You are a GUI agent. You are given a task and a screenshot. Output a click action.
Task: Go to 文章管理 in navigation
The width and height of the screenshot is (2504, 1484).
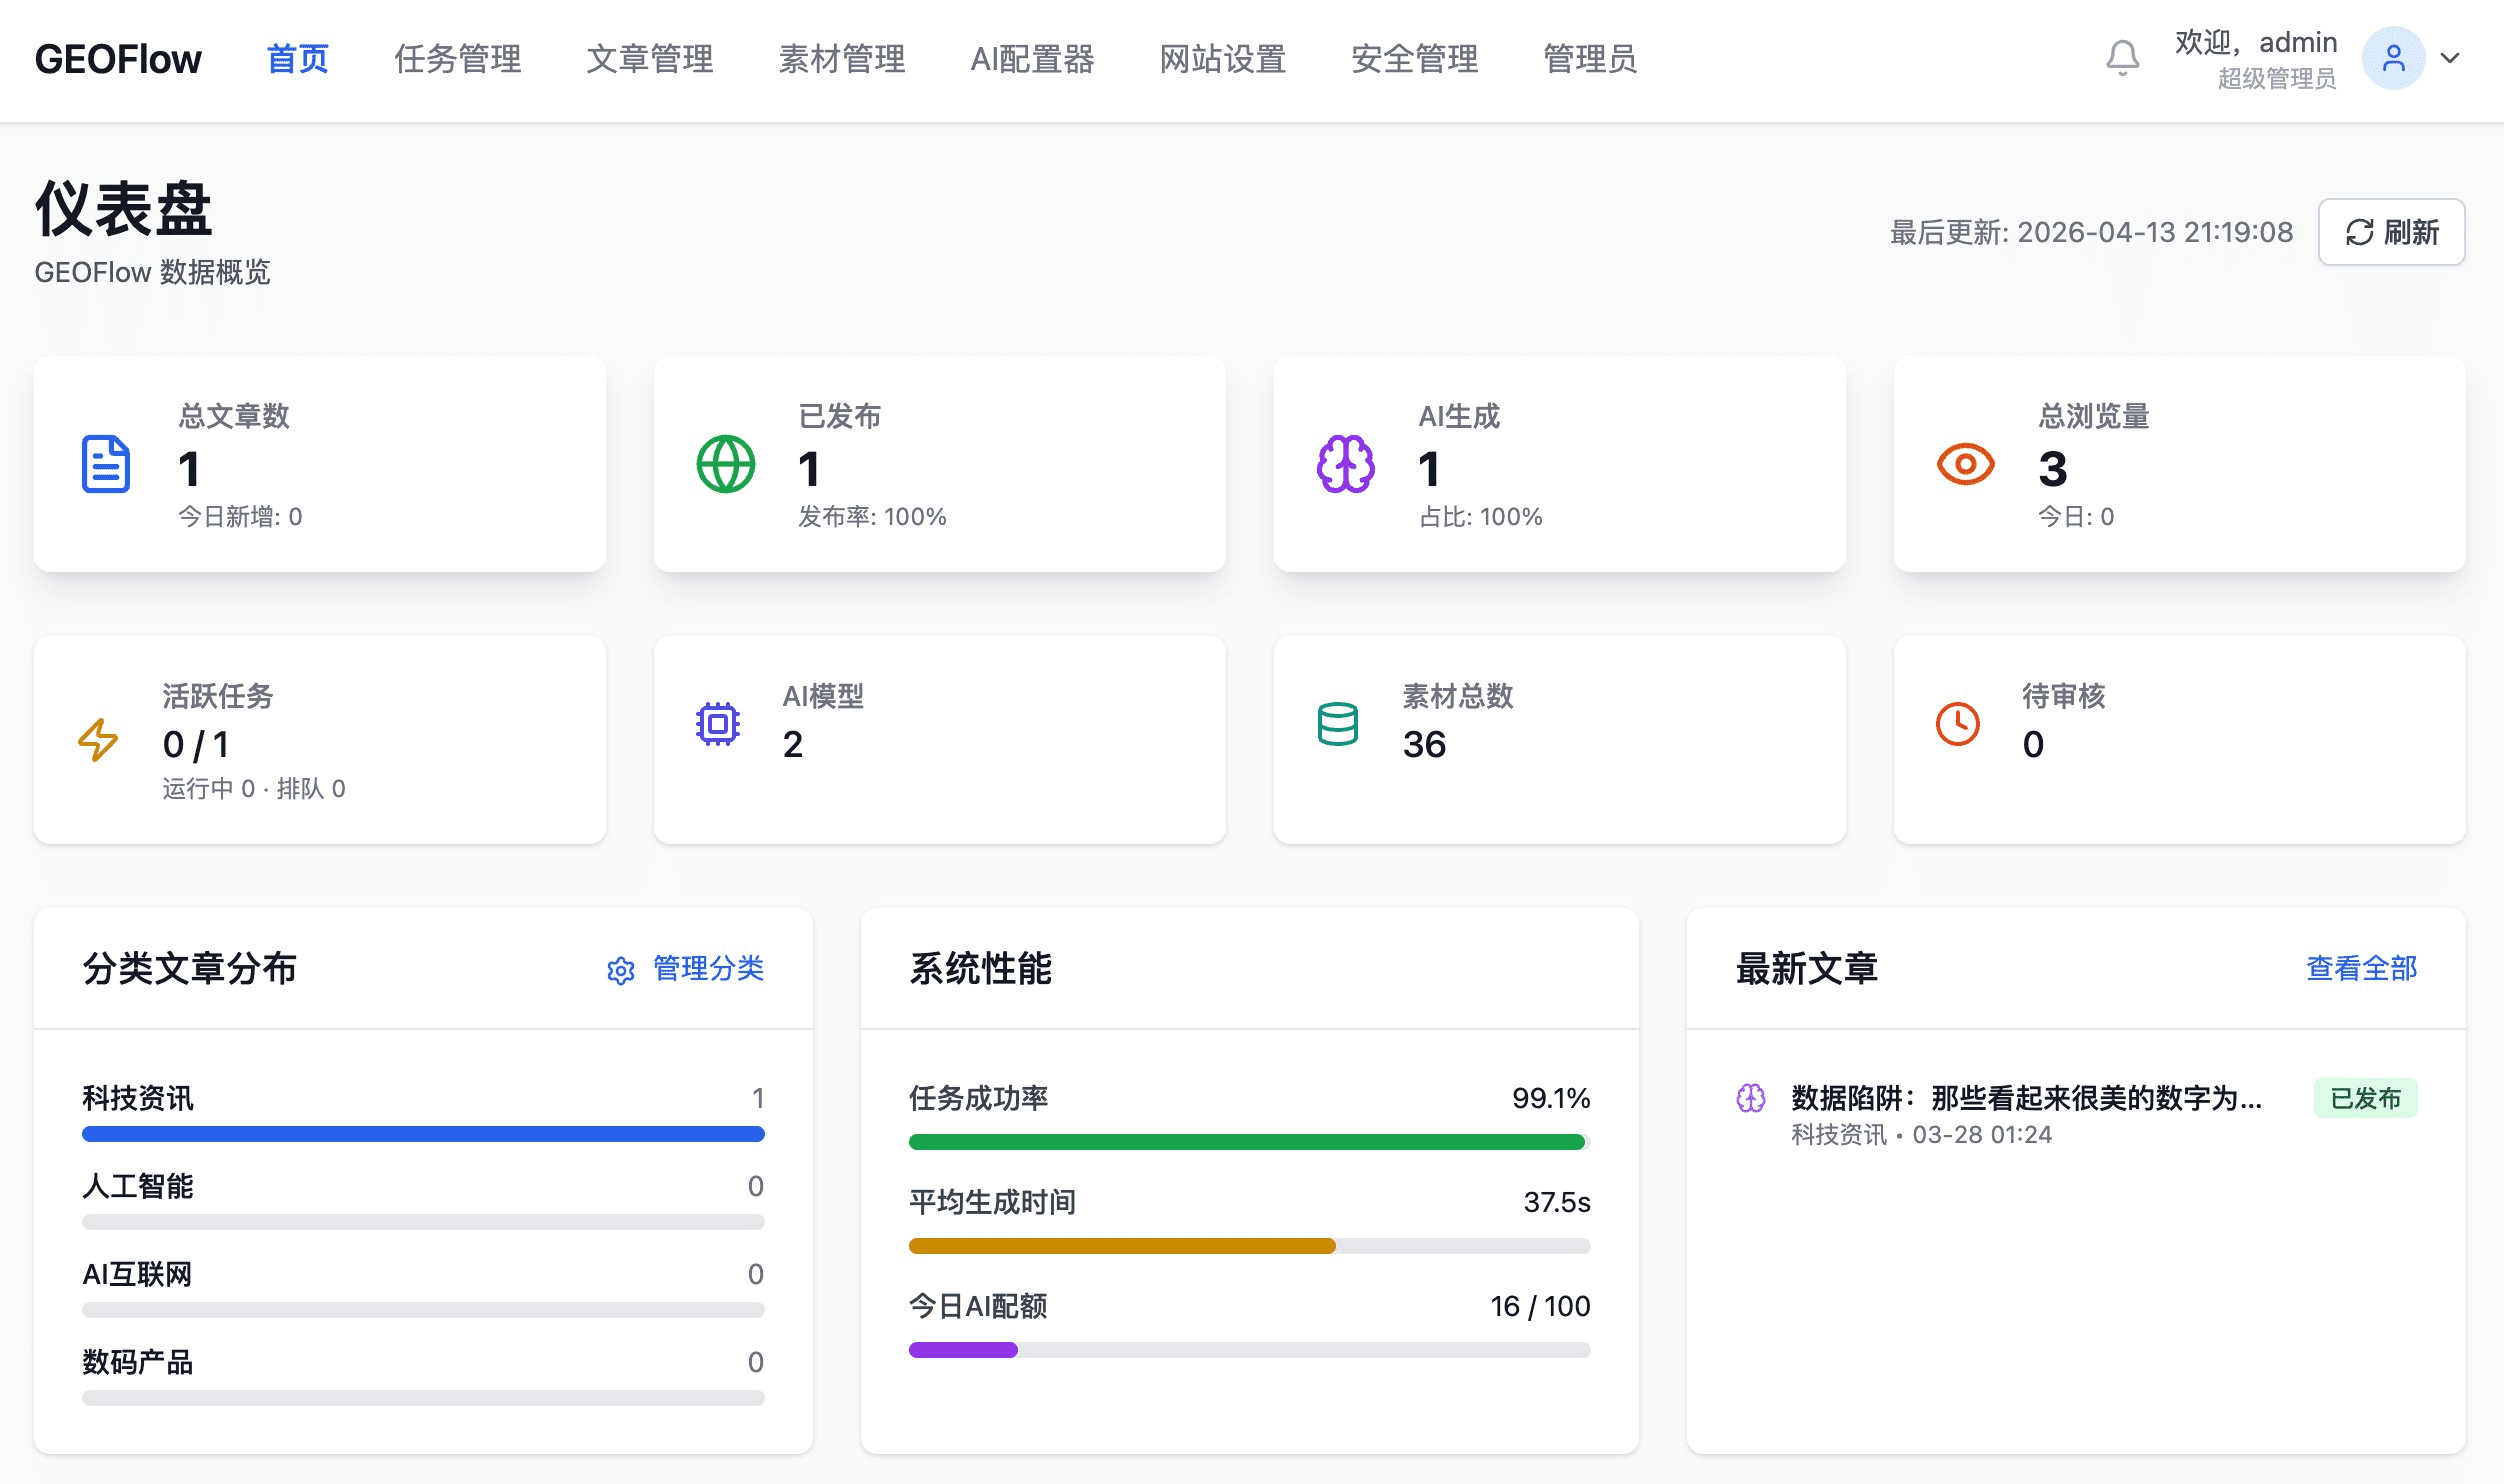coord(650,59)
